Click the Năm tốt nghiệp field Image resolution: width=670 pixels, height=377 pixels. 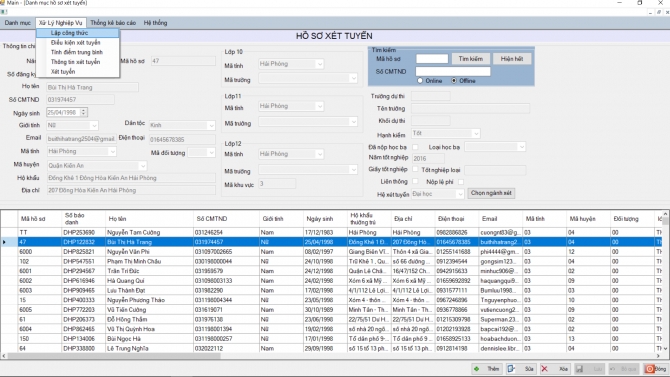[428, 159]
